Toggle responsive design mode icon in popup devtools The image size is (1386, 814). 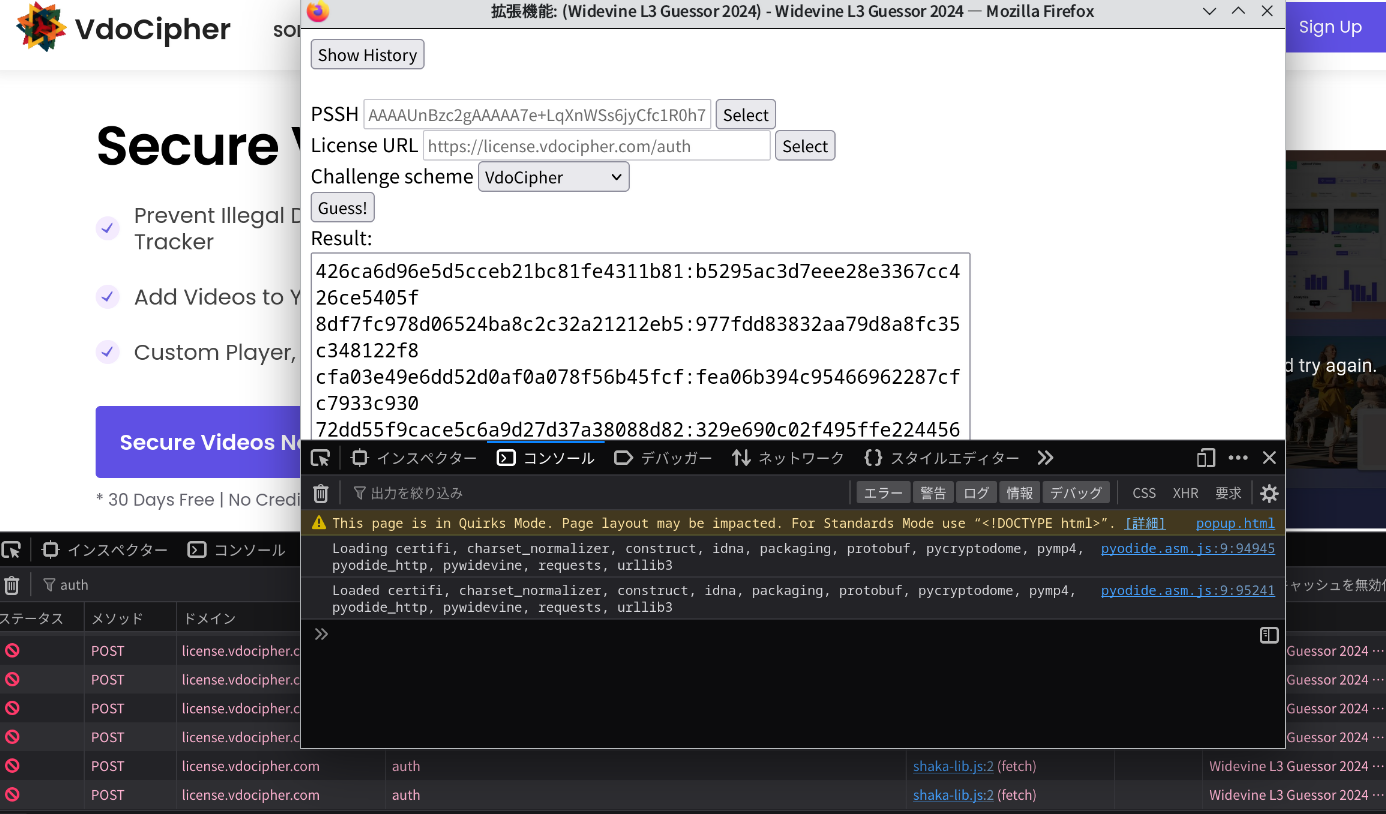1206,458
